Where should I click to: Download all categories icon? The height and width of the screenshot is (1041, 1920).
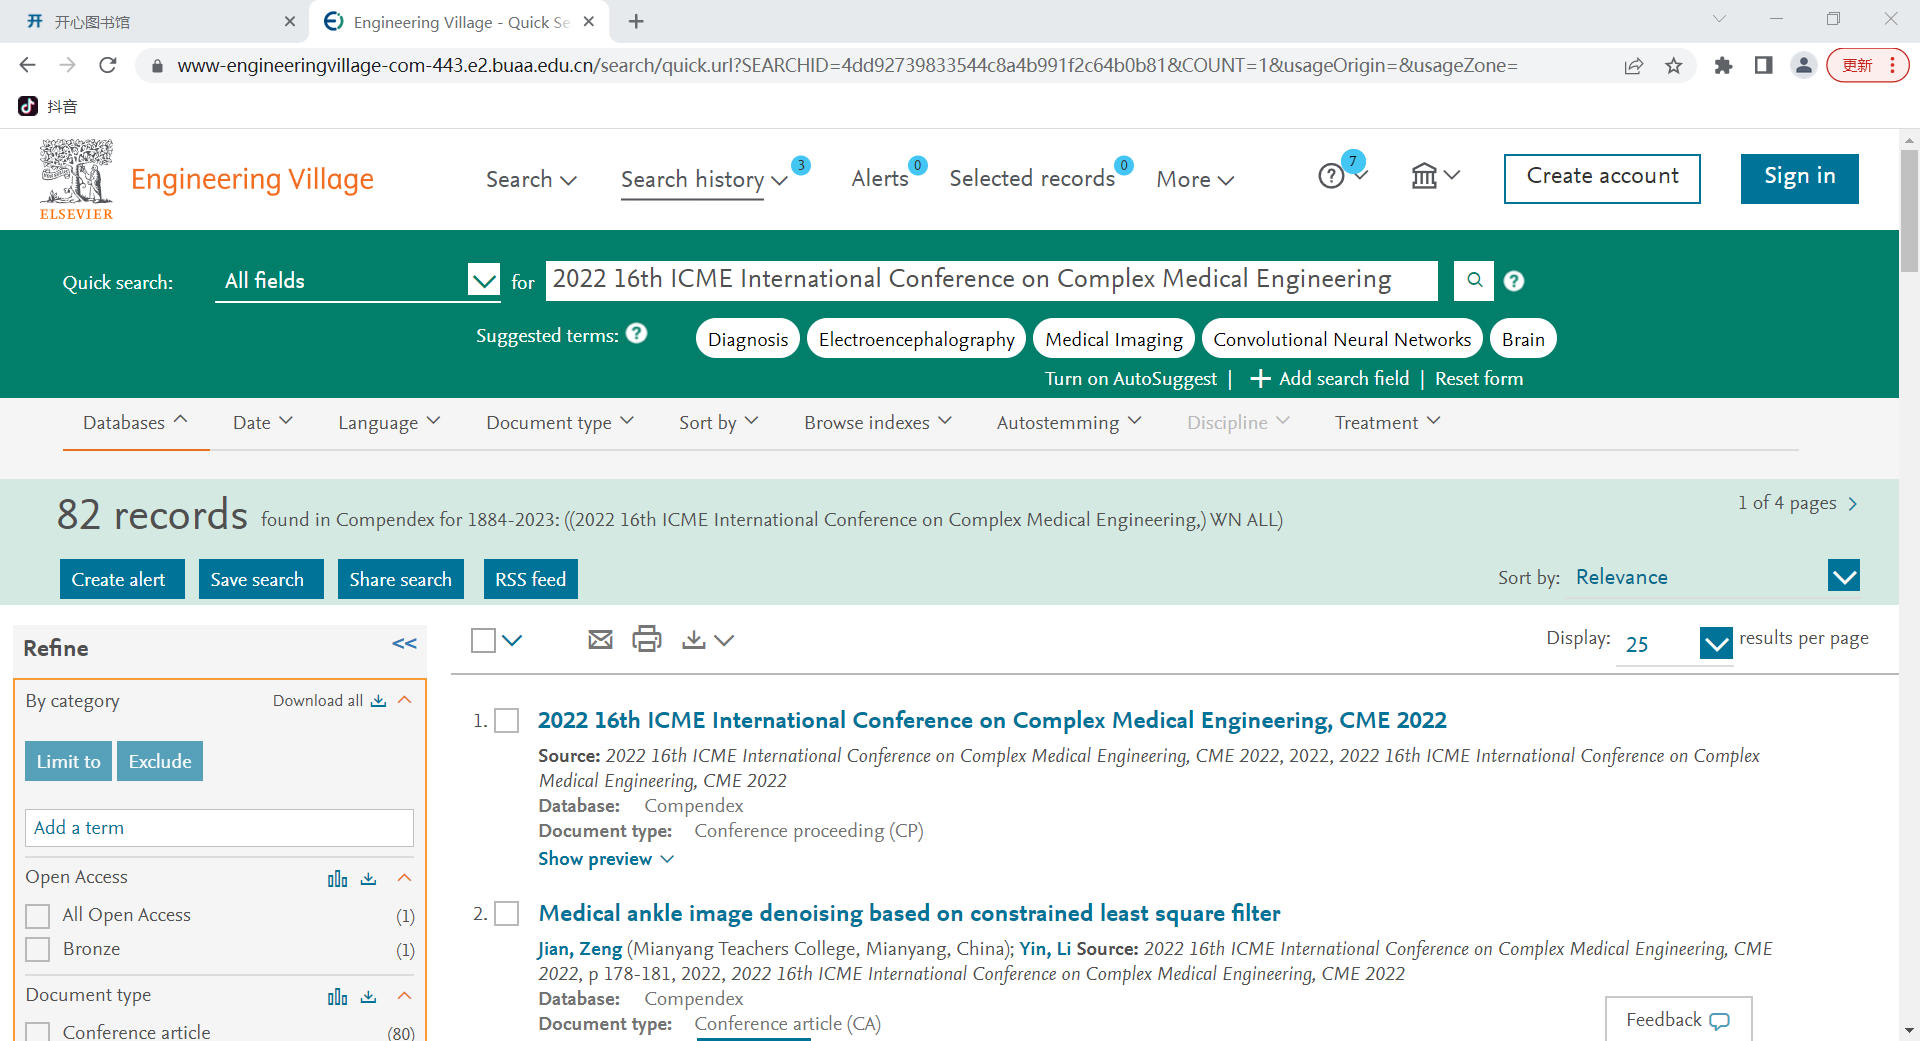(x=378, y=701)
